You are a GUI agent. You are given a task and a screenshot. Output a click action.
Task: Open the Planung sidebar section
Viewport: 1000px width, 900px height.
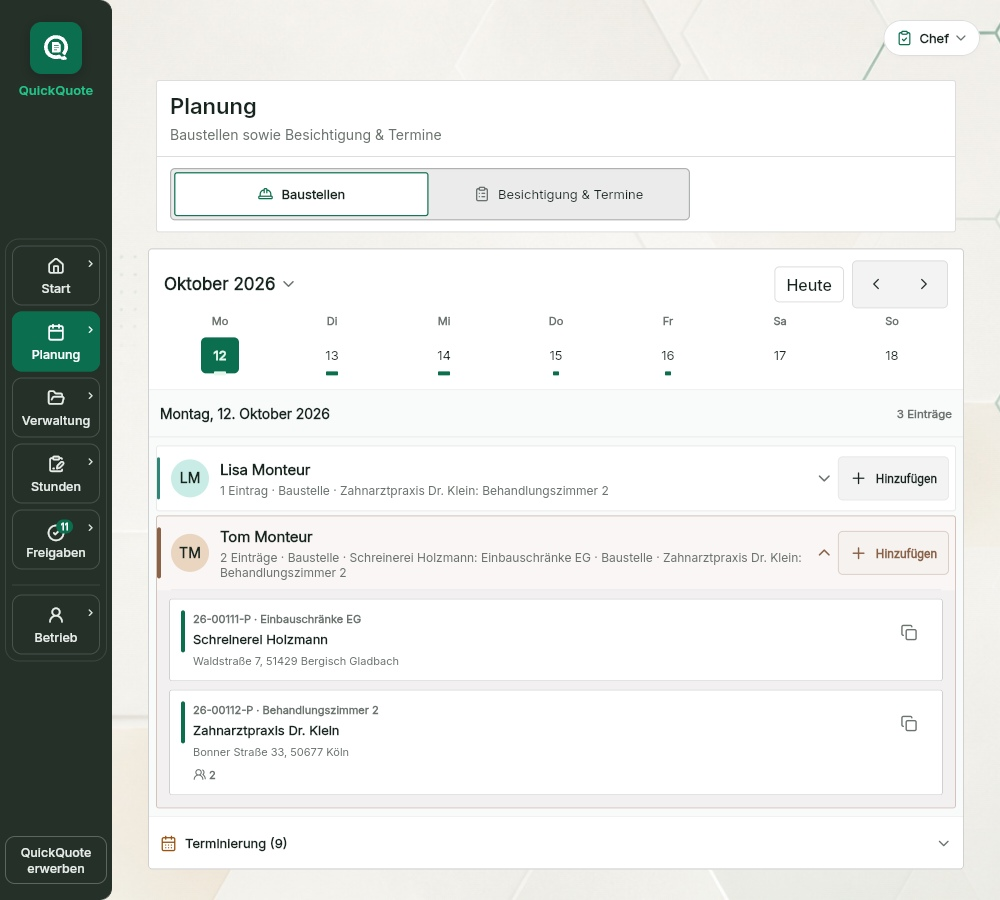[55, 341]
